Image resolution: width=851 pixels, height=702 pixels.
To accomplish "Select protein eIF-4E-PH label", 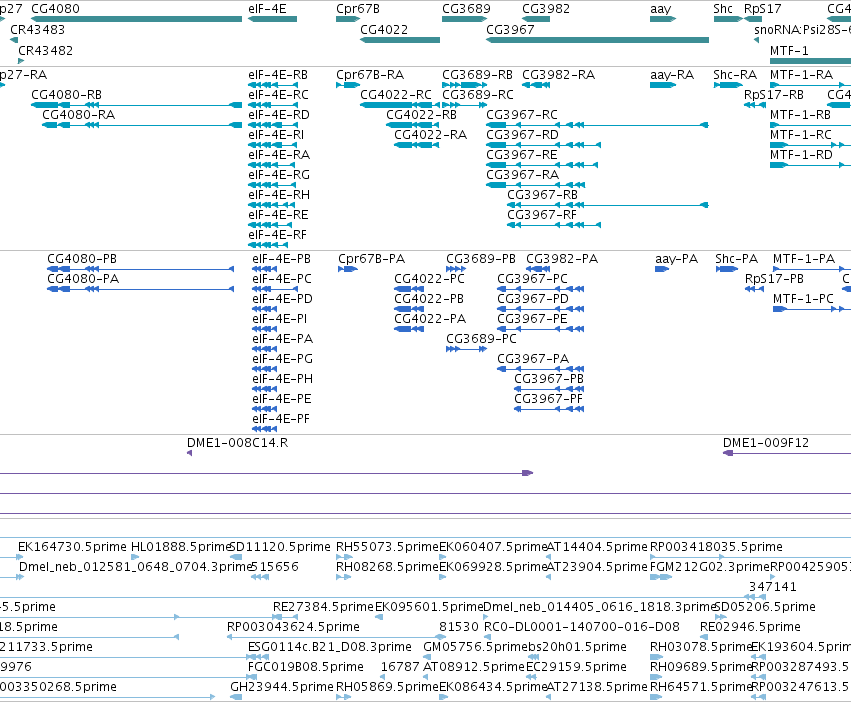I will pos(283,378).
